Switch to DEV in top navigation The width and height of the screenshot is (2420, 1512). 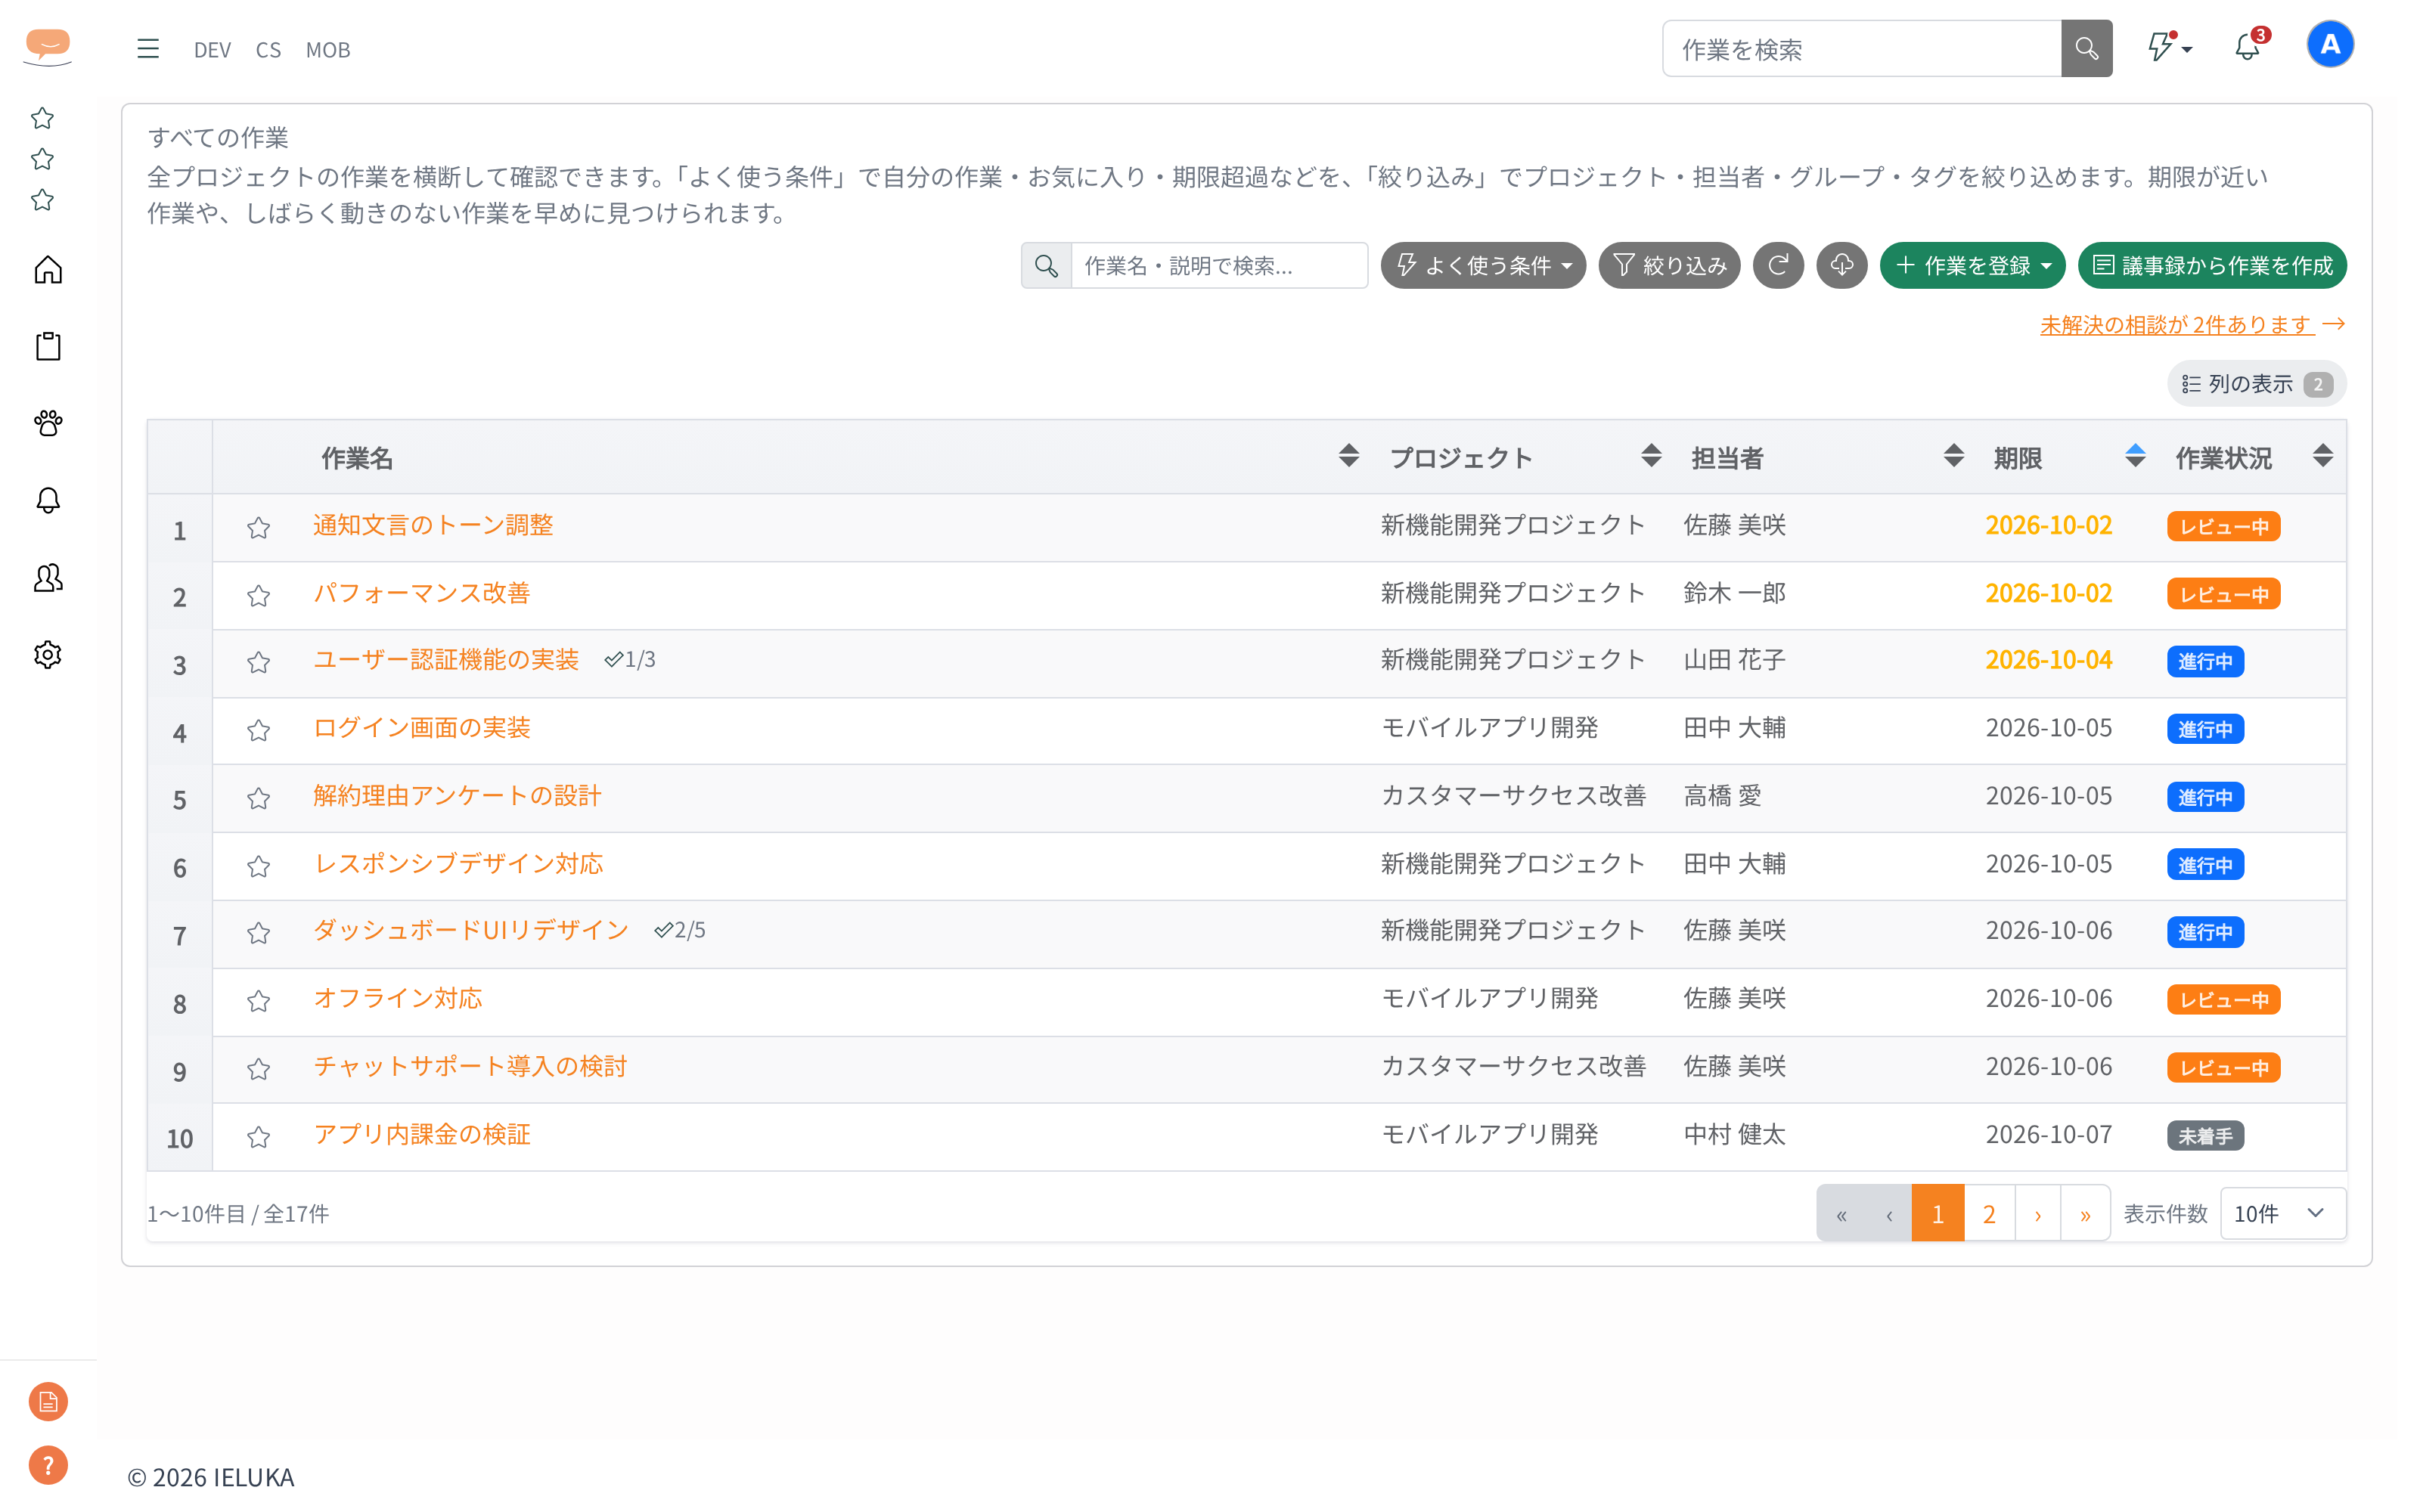coord(212,50)
